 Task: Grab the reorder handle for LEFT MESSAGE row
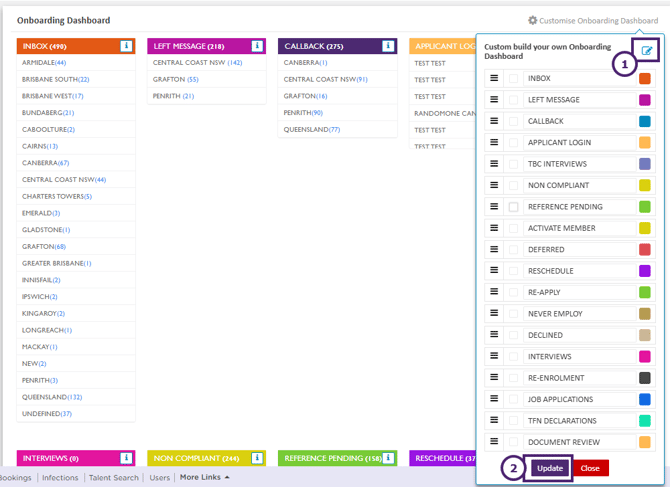coord(494,99)
